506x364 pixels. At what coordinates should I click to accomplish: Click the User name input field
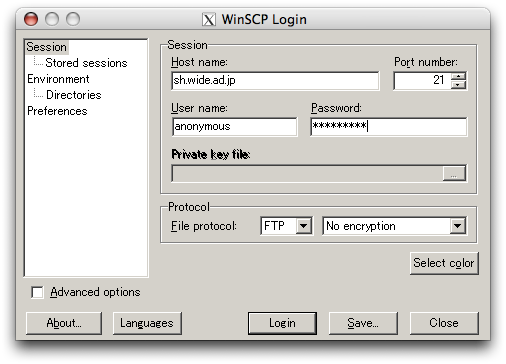point(235,127)
